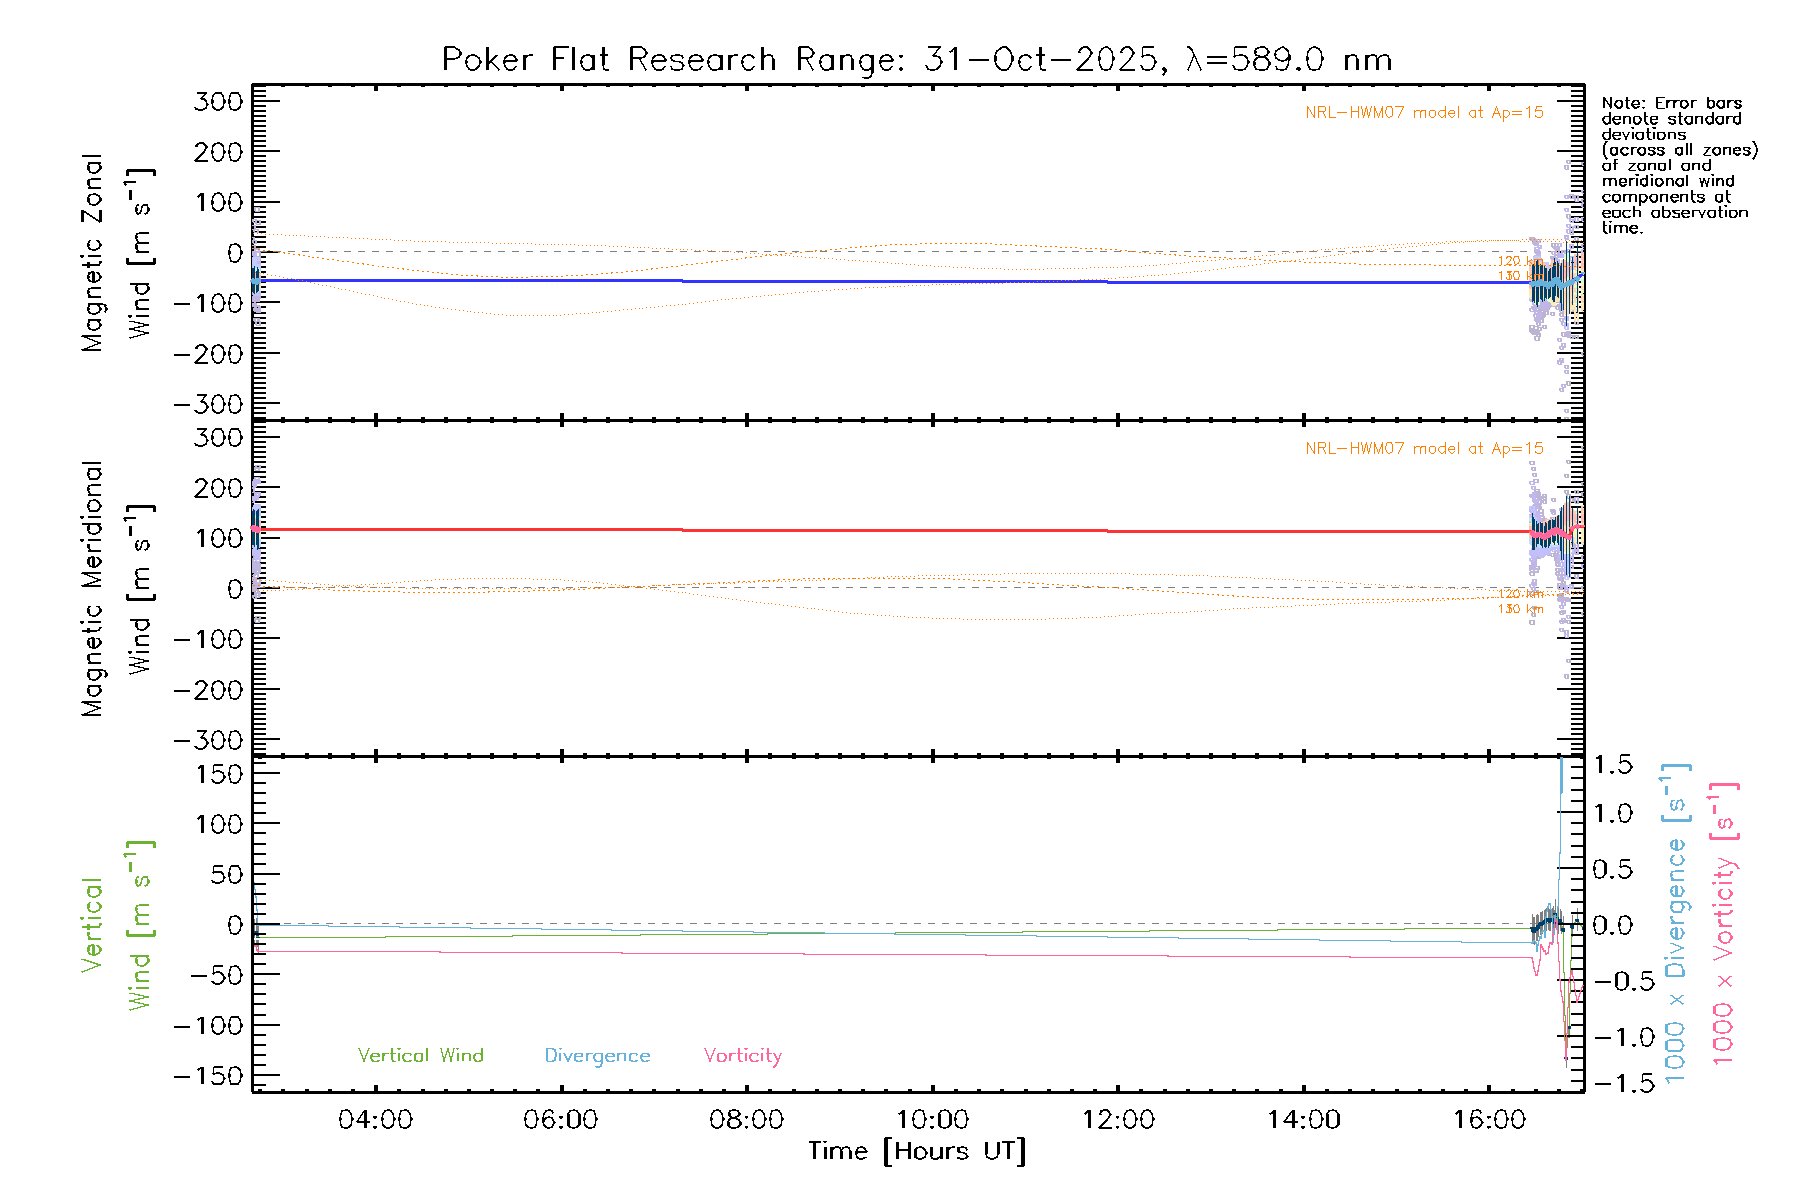
Task: Select the 10:00 time axis tick label
Action: point(932,1120)
